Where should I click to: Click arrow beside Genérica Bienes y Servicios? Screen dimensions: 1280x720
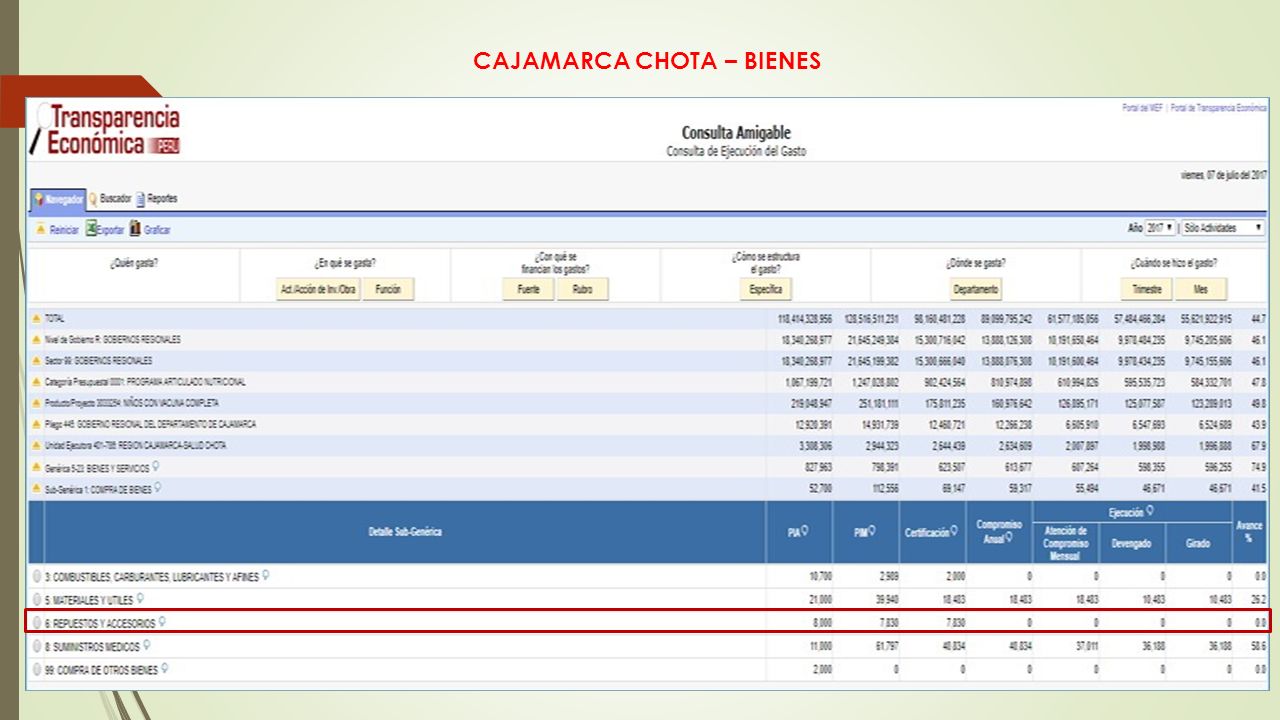click(37, 468)
